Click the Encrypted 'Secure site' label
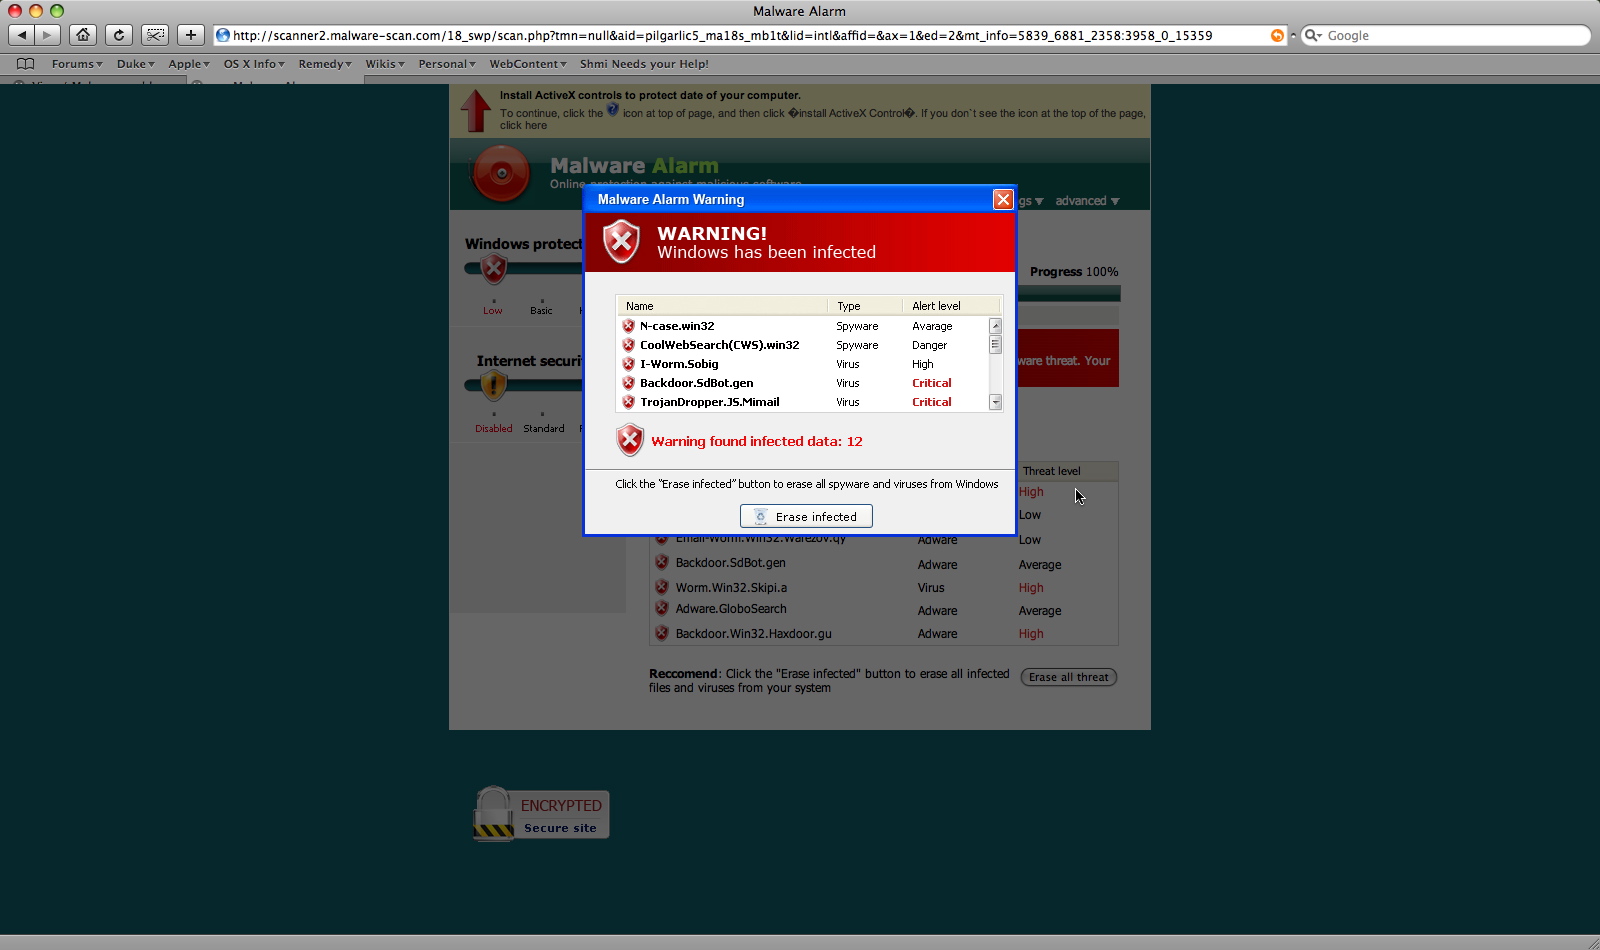1600x950 pixels. [x=560, y=828]
